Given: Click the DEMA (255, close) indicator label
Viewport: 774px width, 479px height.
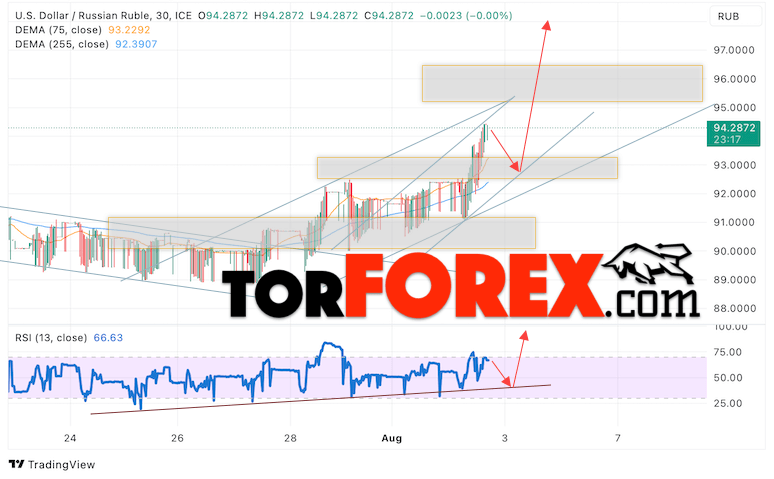Looking at the screenshot, I should [62, 44].
